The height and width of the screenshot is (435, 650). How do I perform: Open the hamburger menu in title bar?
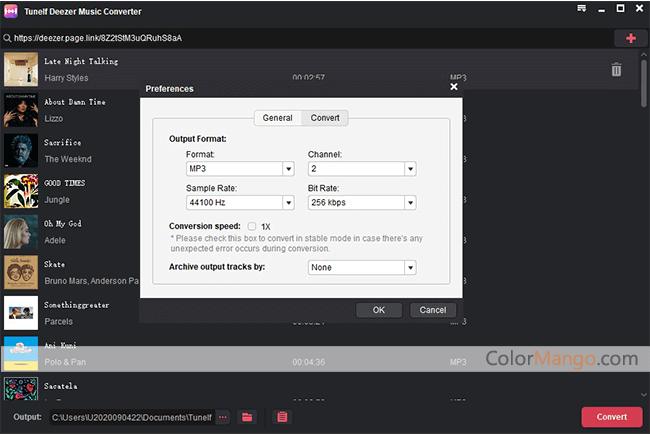tap(582, 10)
